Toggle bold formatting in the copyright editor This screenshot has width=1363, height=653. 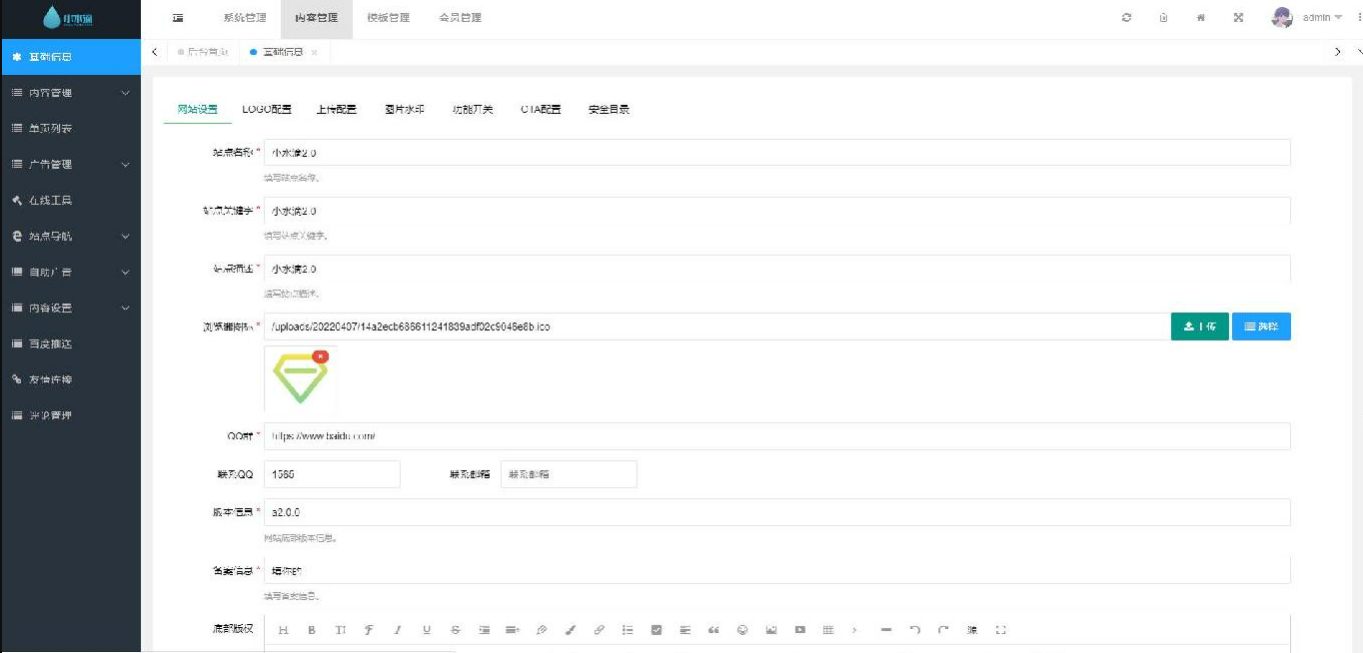312,630
